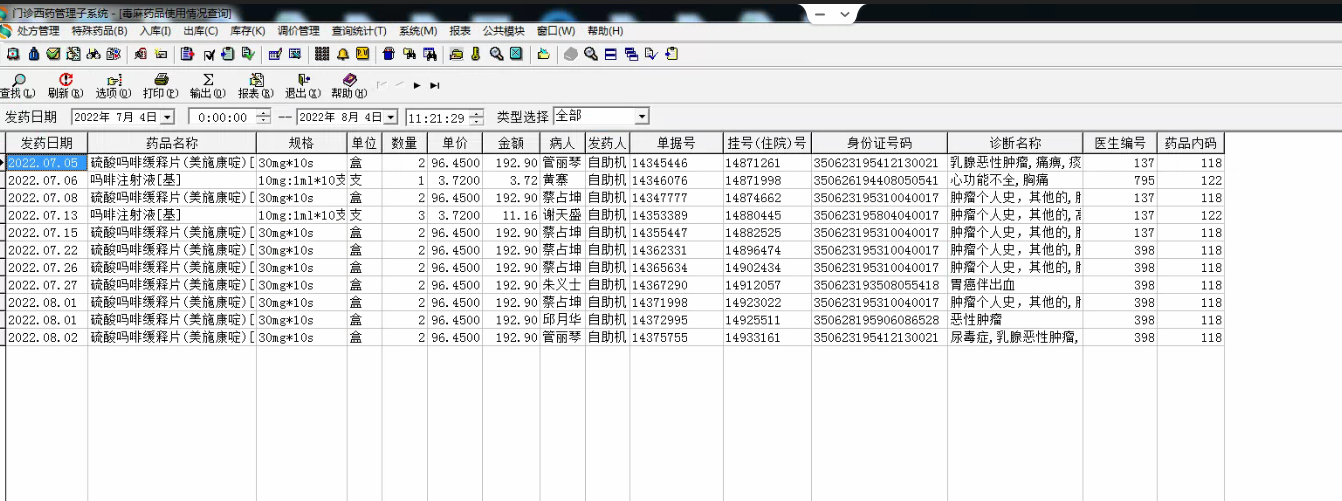Open the 出库(C) menu
Viewport: 1342px width, 501px height.
point(200,31)
